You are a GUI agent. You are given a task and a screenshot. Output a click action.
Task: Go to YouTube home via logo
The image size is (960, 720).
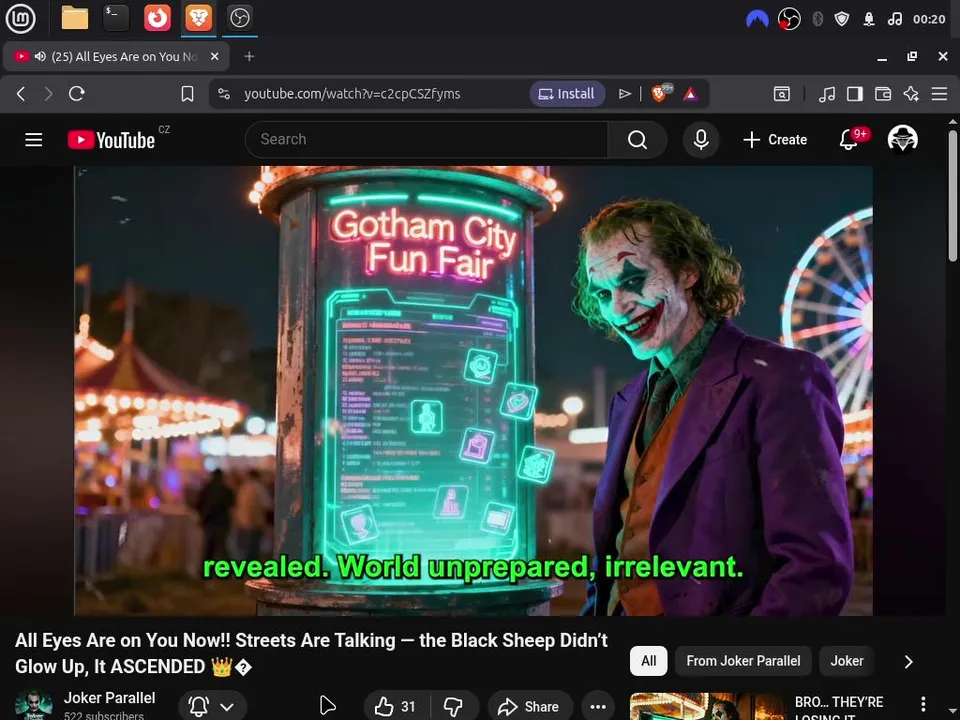coord(111,140)
